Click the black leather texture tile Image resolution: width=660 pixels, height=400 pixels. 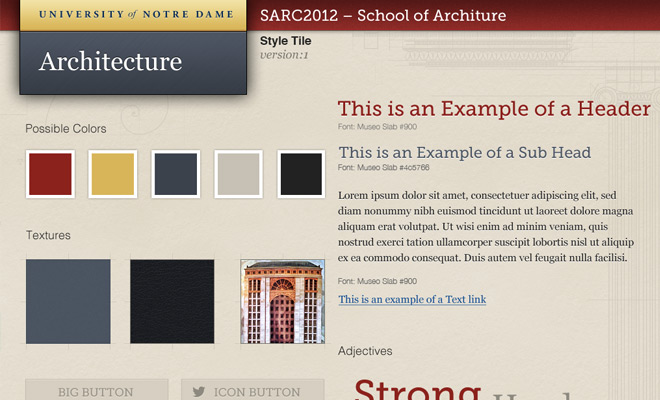point(172,301)
